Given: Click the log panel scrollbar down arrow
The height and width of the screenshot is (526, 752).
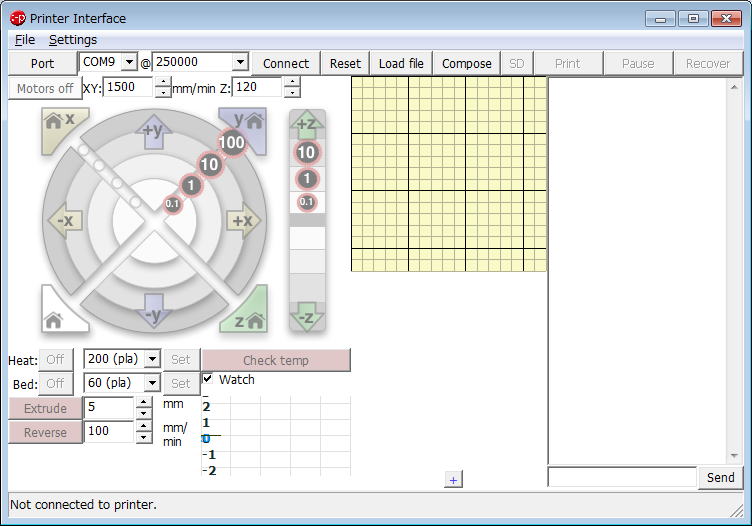Looking at the screenshot, I should point(734,456).
